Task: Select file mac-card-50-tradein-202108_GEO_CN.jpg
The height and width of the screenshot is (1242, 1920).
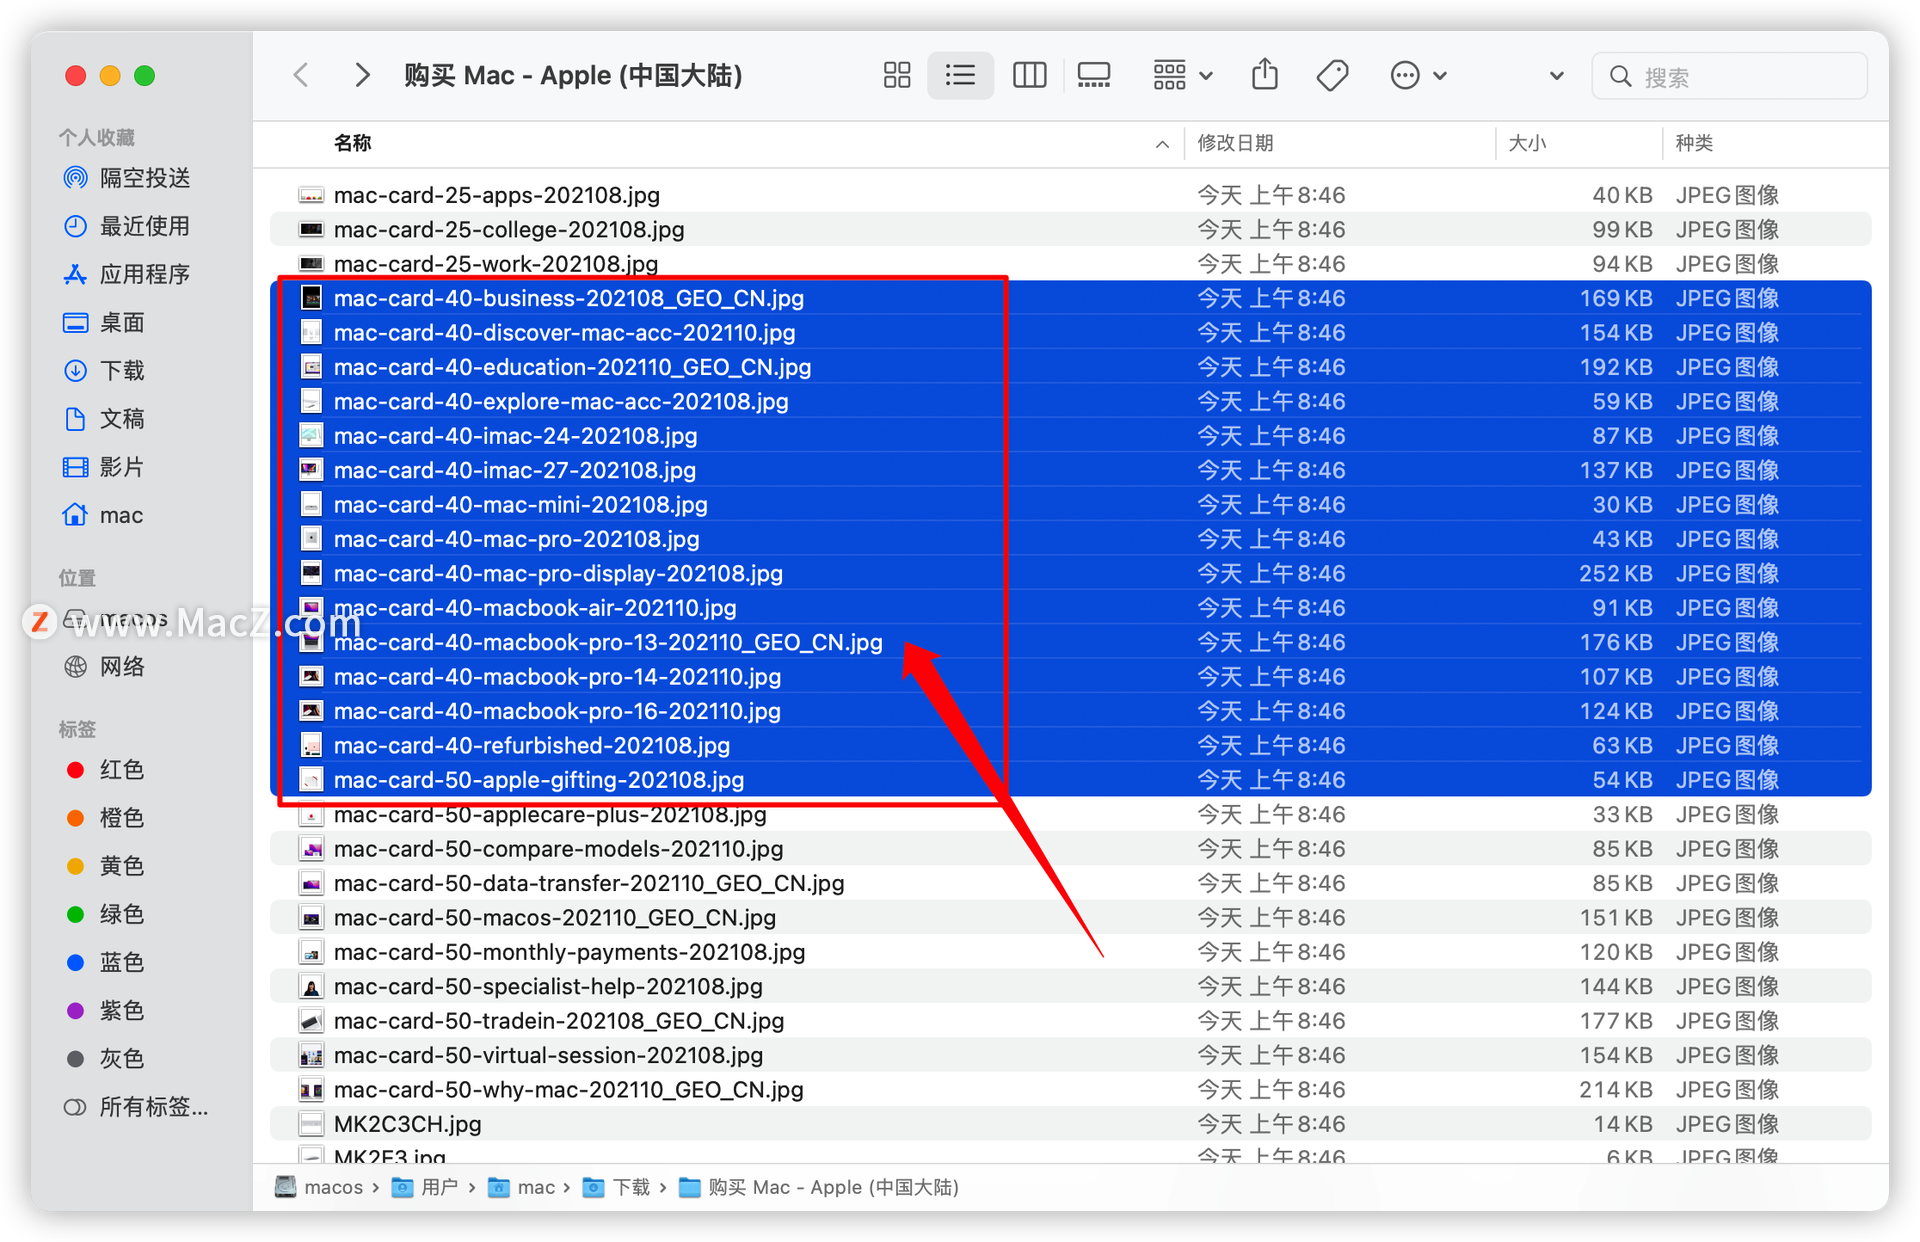Action: click(x=1070, y=1020)
